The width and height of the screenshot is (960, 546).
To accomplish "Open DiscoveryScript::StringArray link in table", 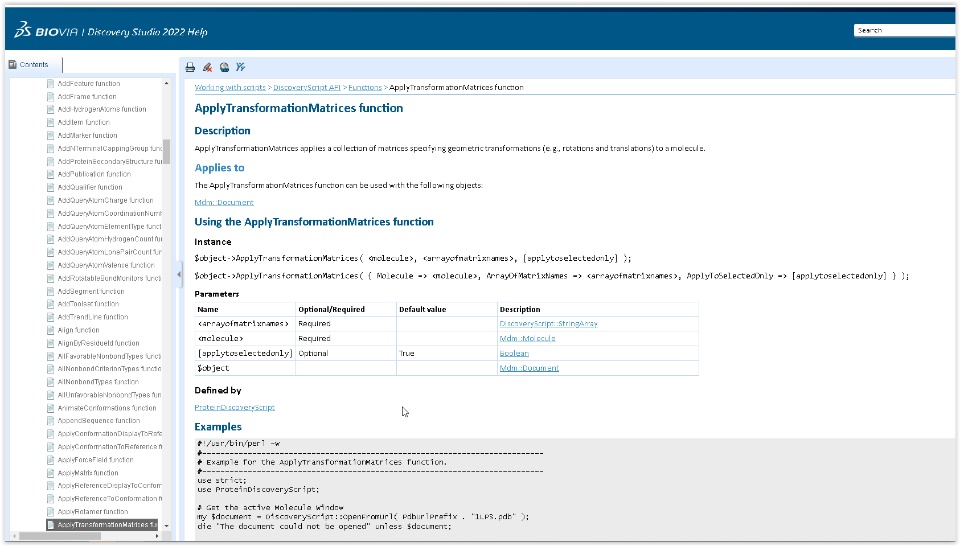I will tap(548, 324).
